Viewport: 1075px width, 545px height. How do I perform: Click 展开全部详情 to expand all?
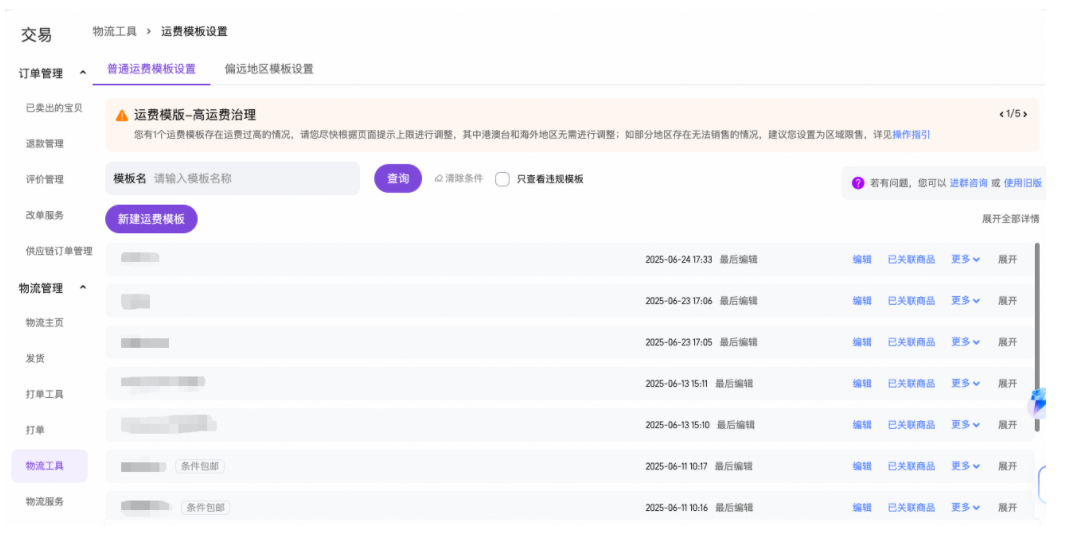[1011, 219]
